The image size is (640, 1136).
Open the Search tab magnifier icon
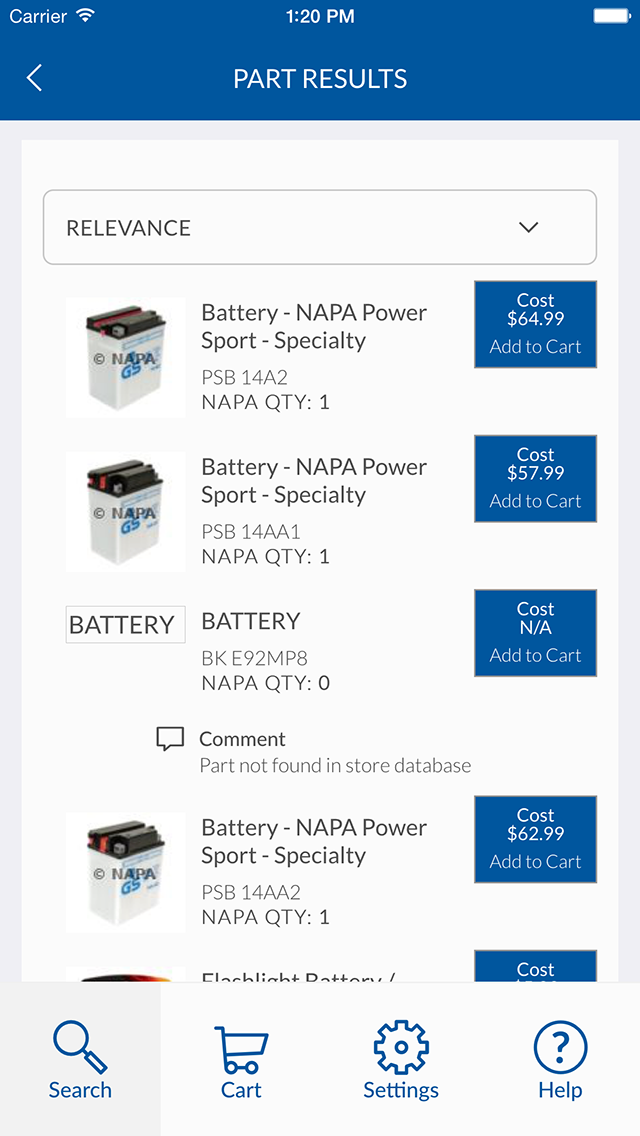pos(80,1047)
